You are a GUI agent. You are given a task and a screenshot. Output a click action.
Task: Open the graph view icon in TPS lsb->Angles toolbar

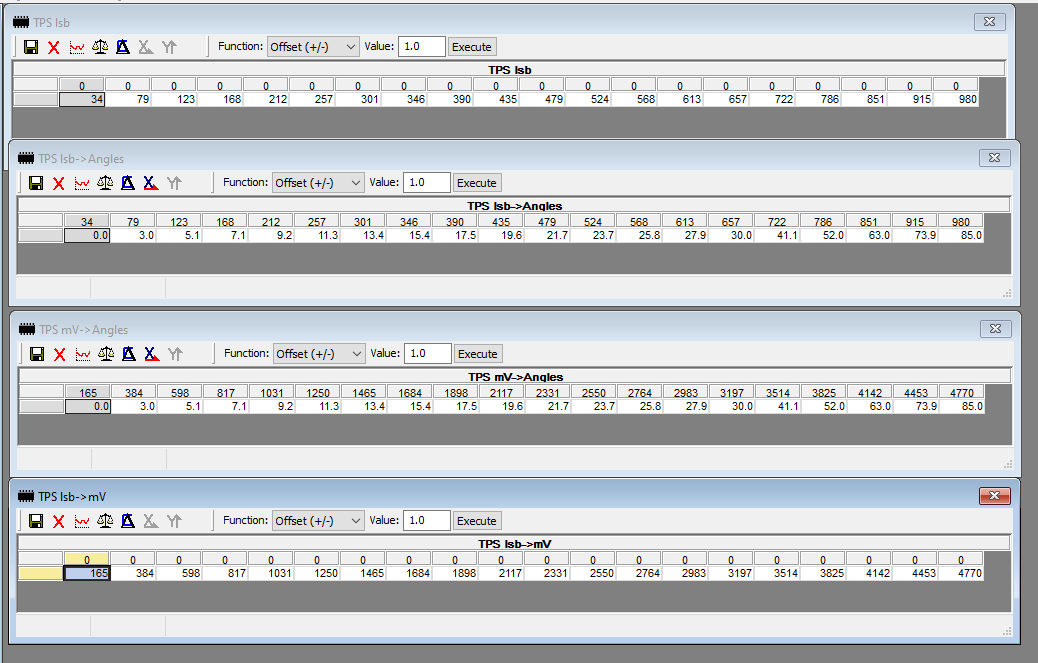(82, 183)
